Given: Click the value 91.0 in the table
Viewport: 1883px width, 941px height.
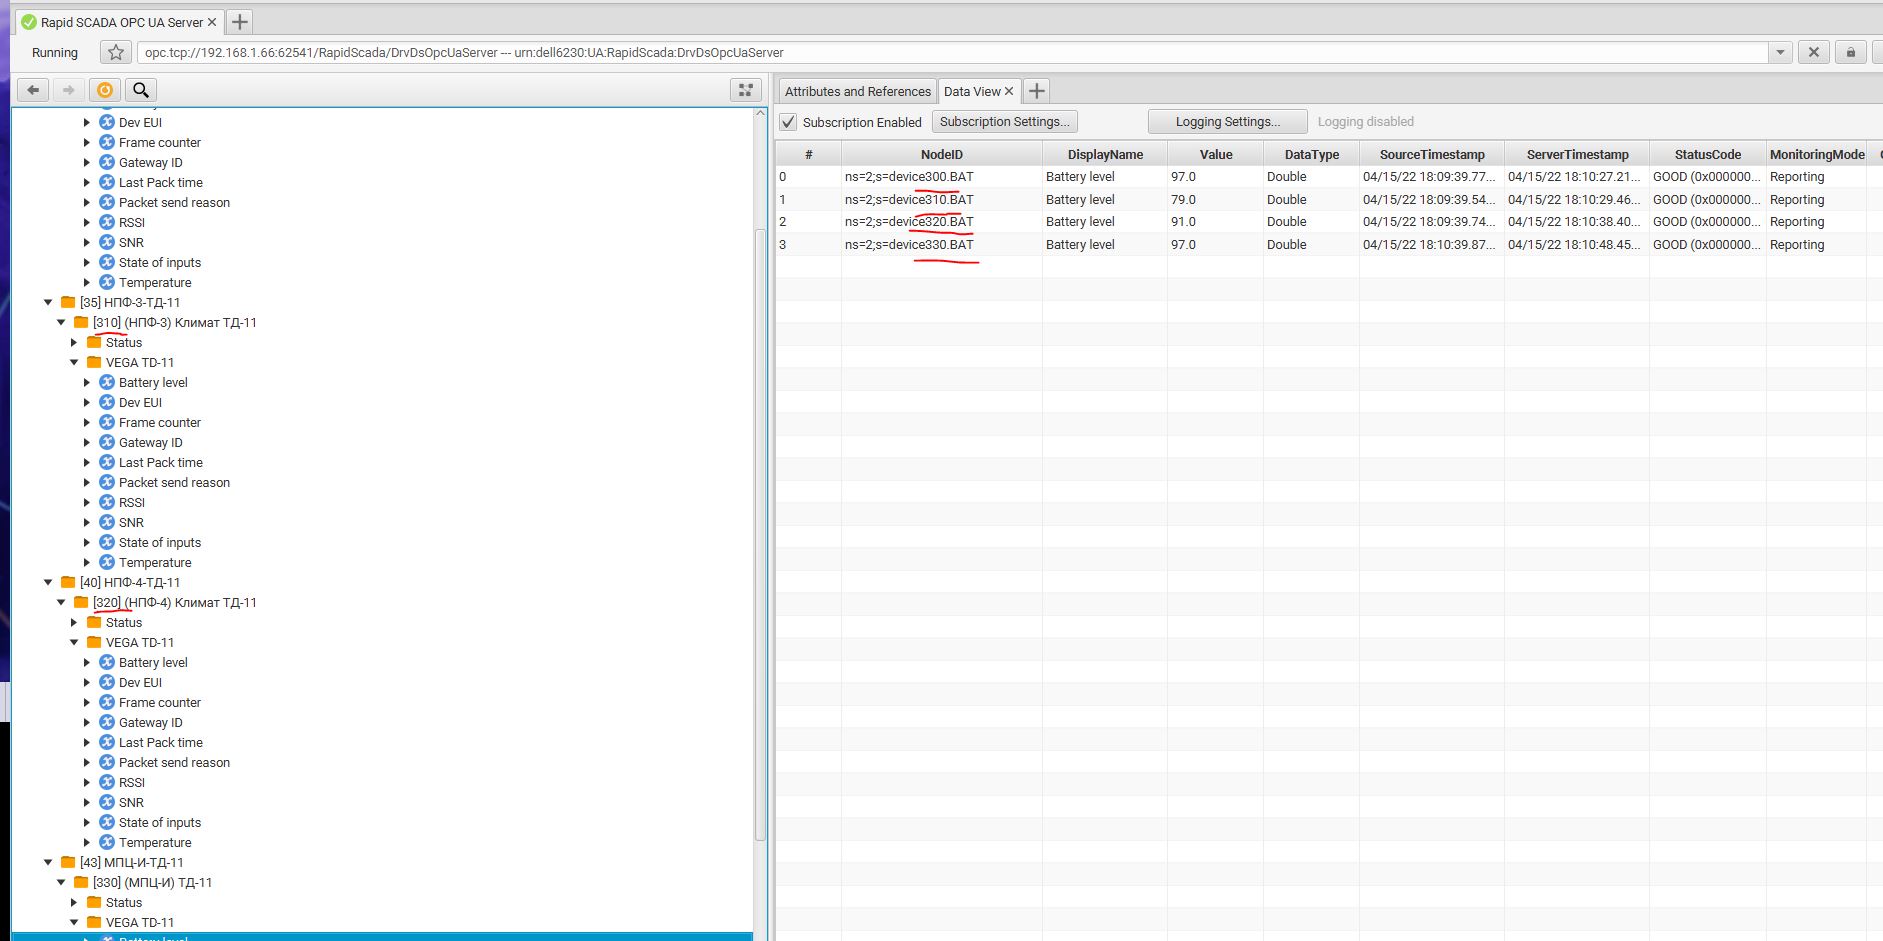Looking at the screenshot, I should tap(1183, 222).
